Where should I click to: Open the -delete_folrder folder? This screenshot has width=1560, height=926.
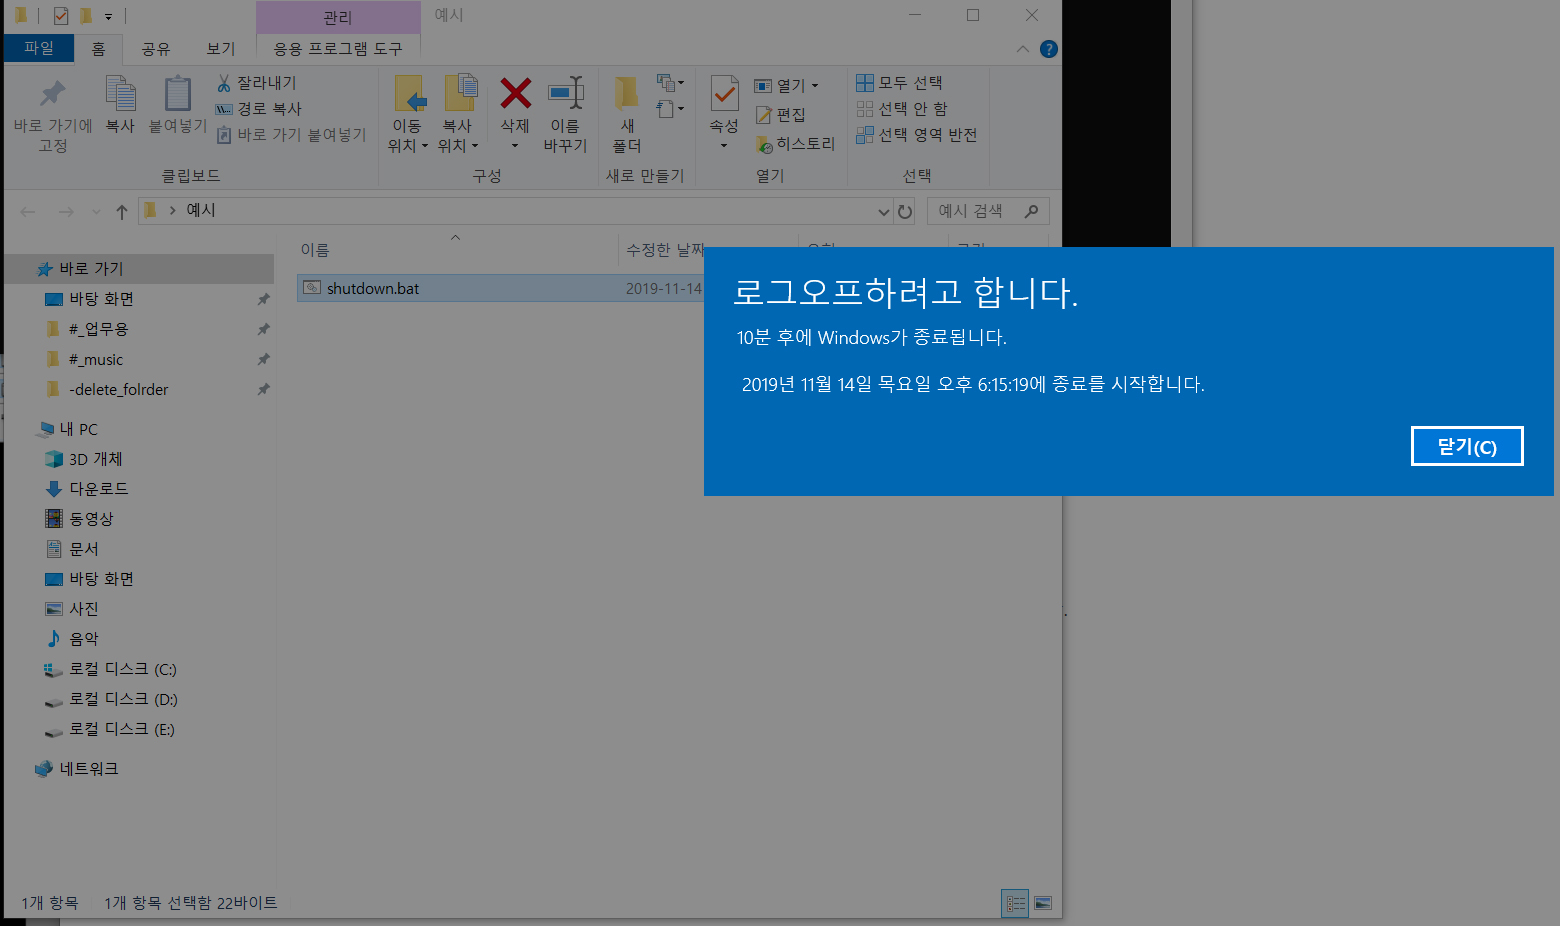118,389
